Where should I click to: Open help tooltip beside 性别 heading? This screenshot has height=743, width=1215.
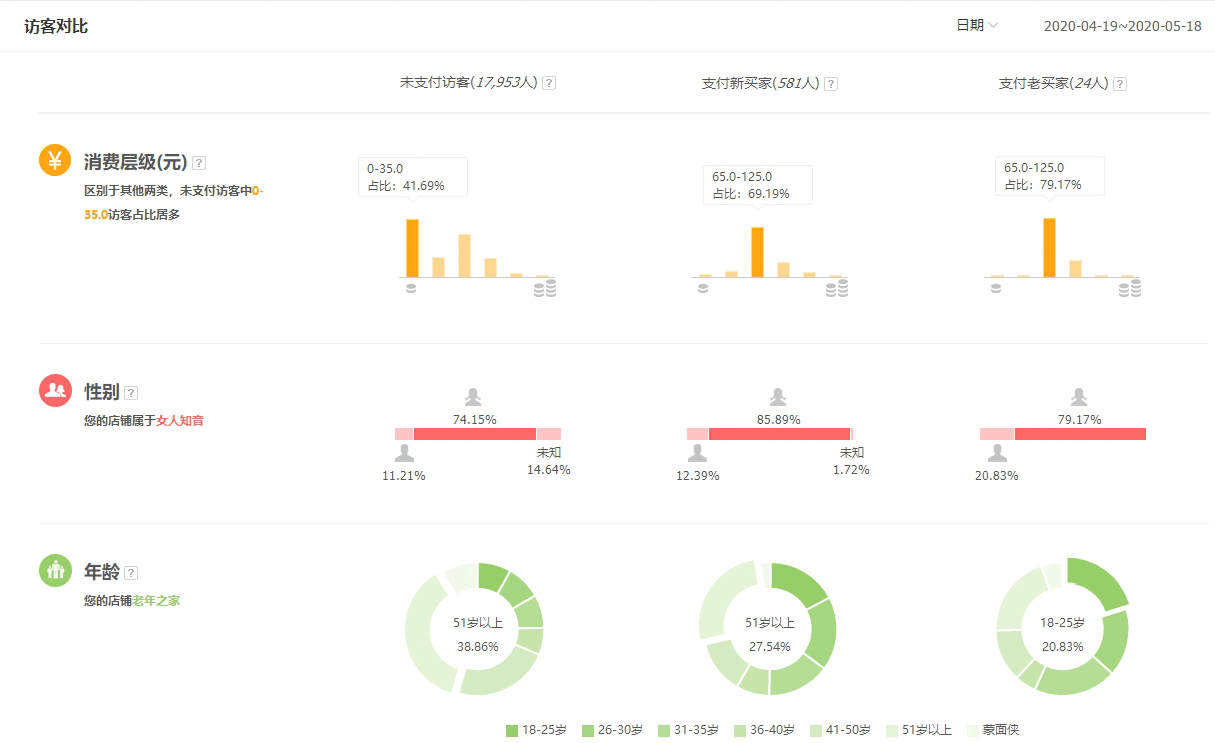point(131,393)
